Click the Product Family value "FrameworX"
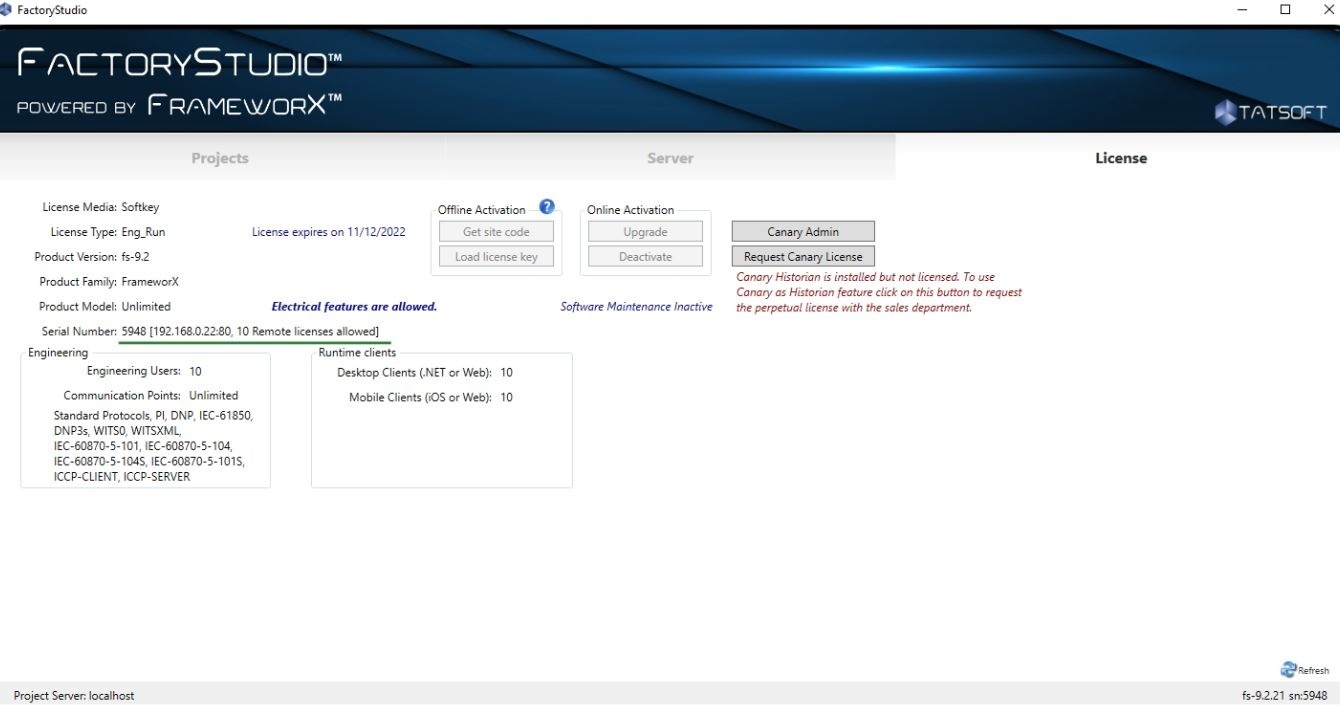The width and height of the screenshot is (1340, 705). [150, 282]
